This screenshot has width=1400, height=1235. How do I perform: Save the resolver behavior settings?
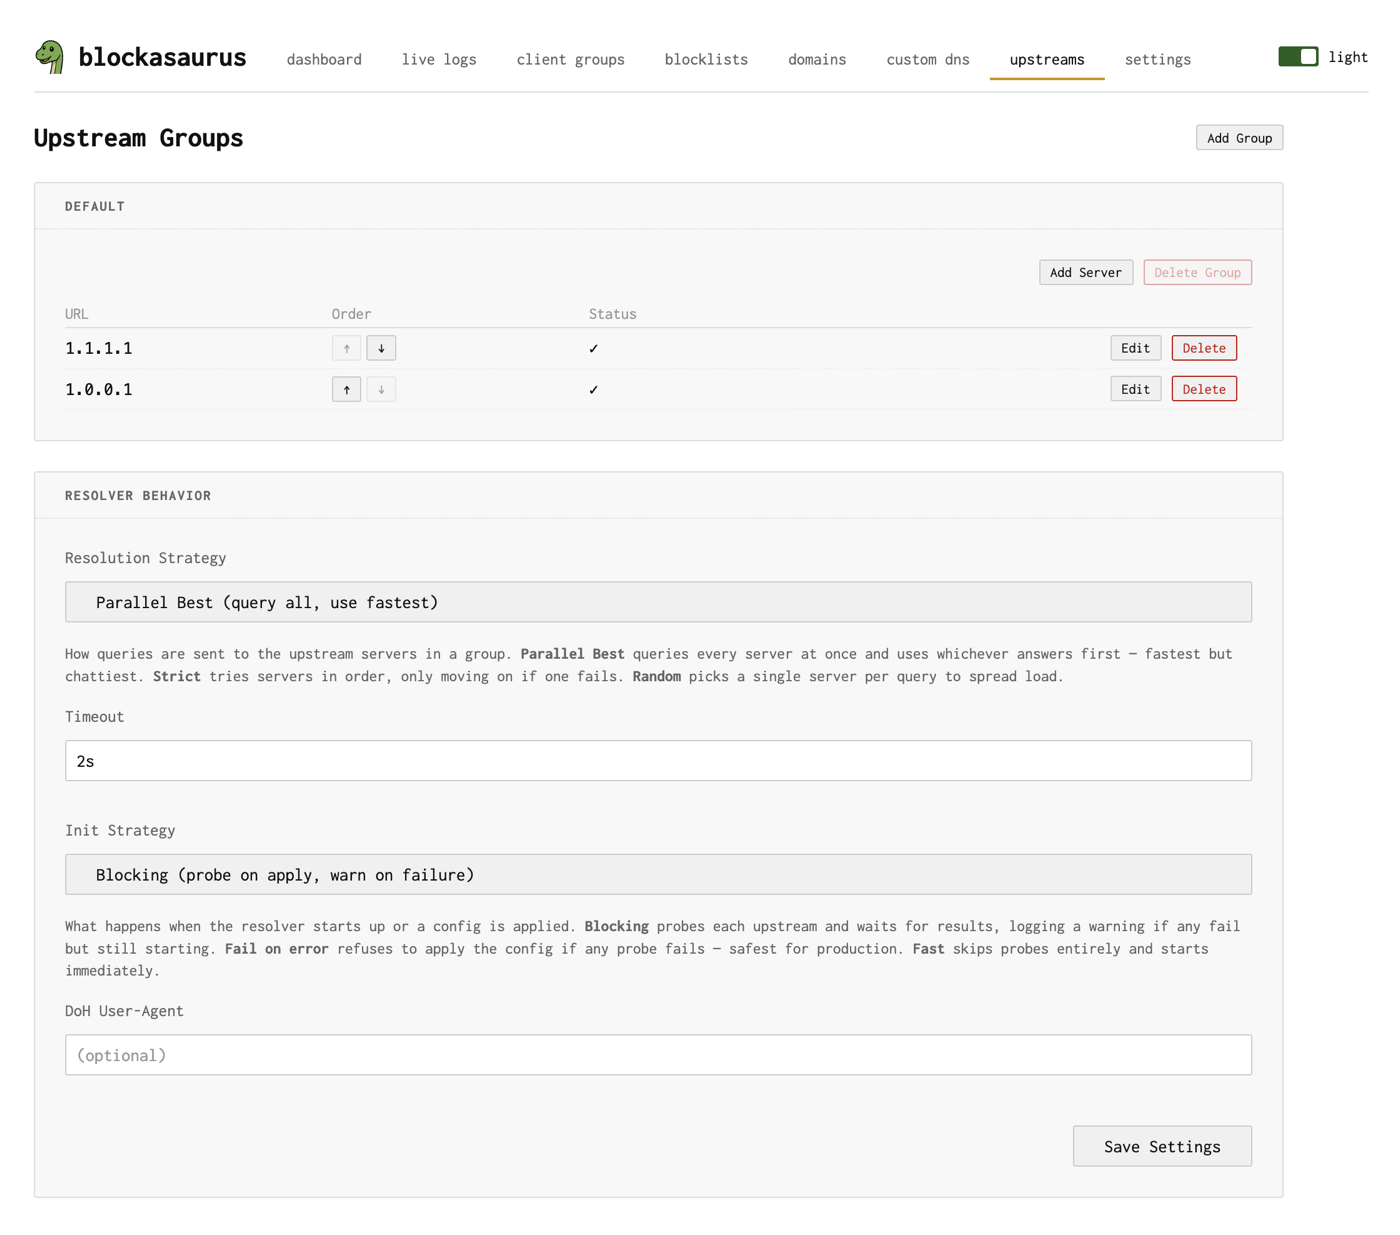[1162, 1146]
